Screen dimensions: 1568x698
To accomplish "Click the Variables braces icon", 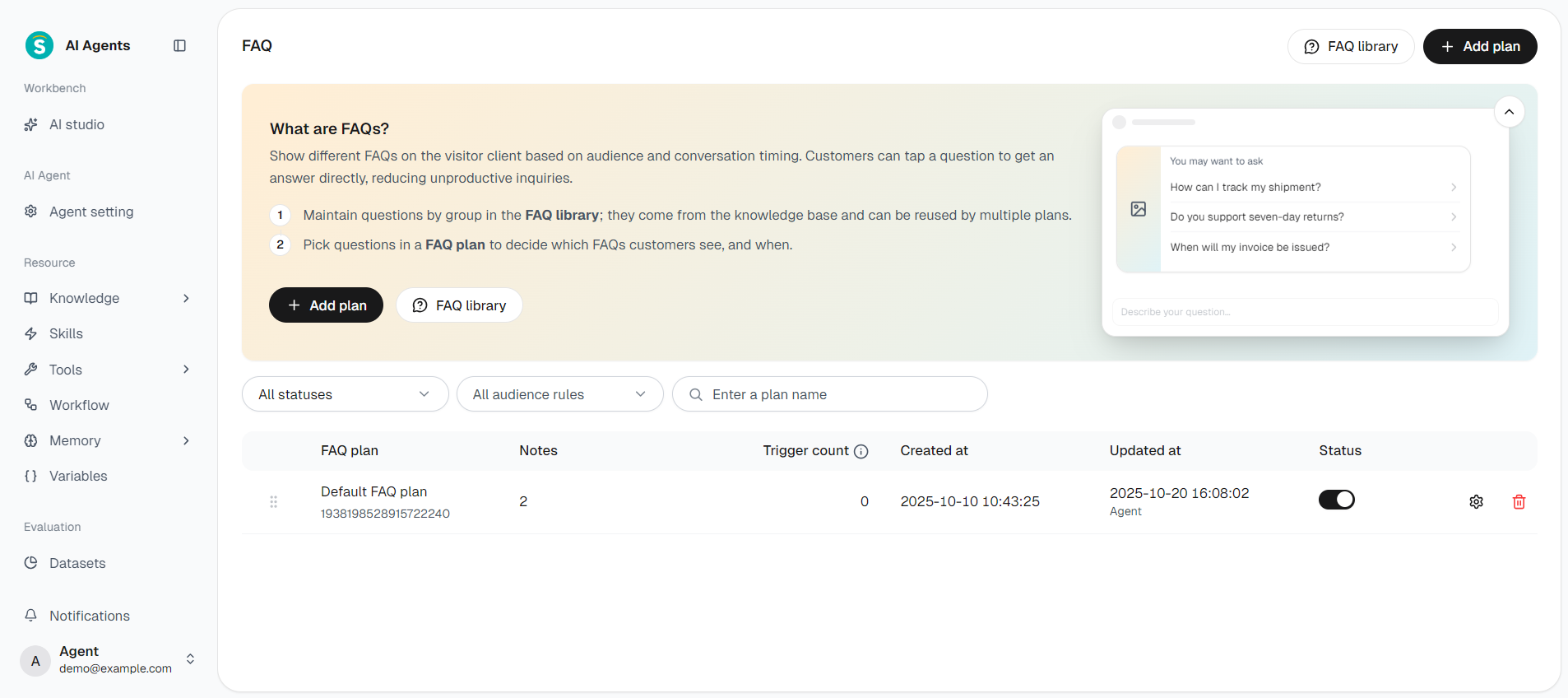I will 31,476.
